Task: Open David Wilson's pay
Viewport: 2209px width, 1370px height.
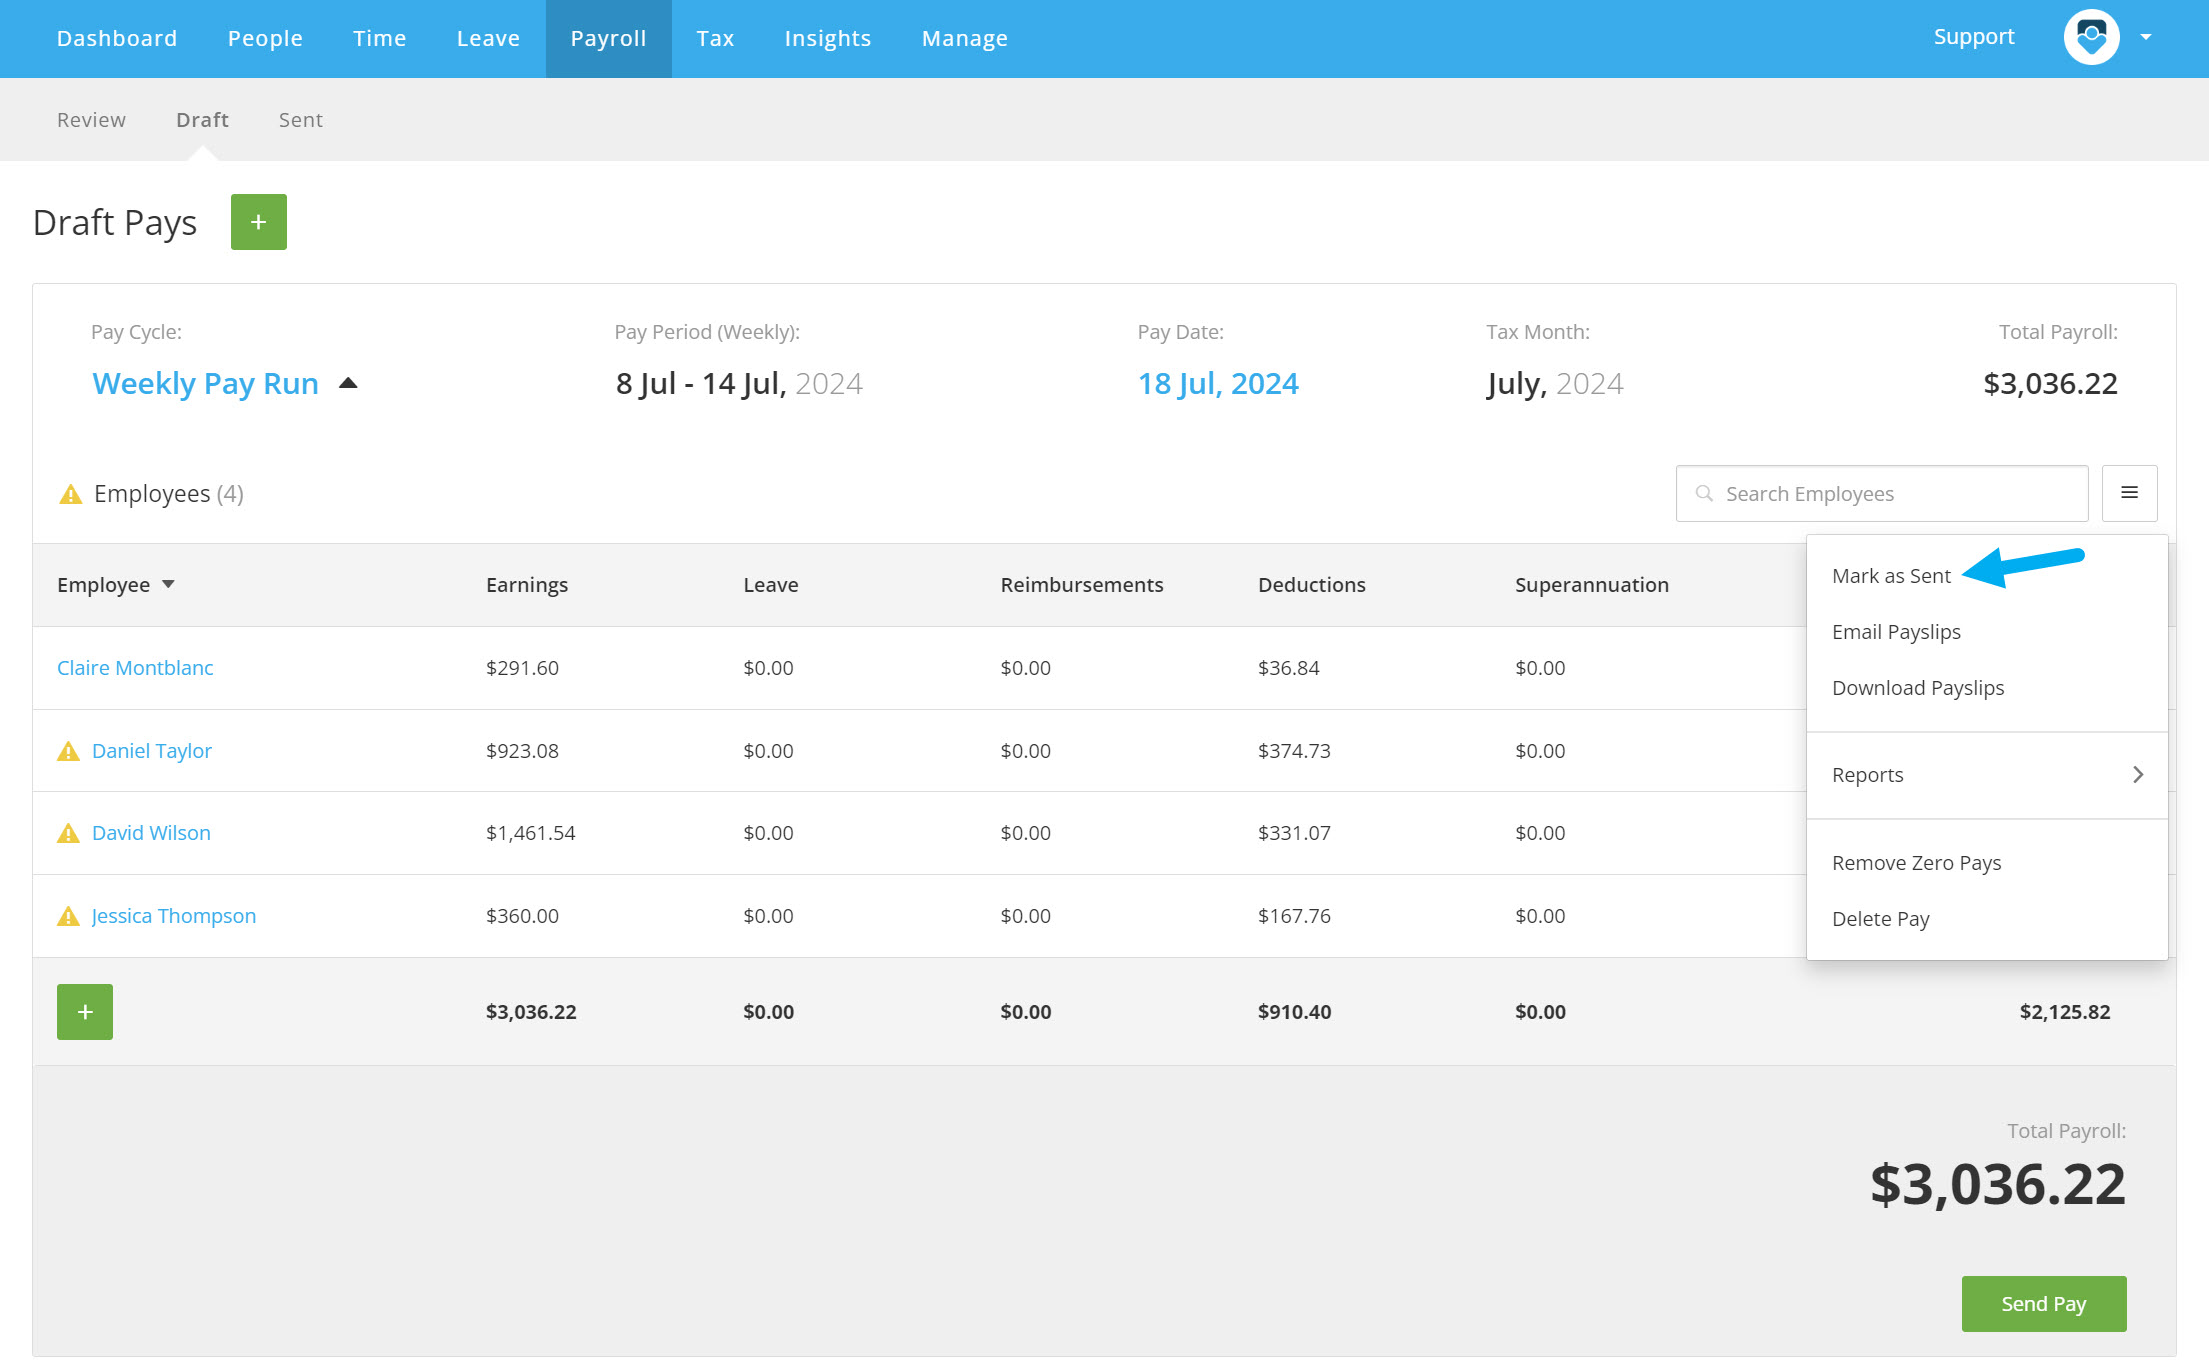Action: [151, 833]
